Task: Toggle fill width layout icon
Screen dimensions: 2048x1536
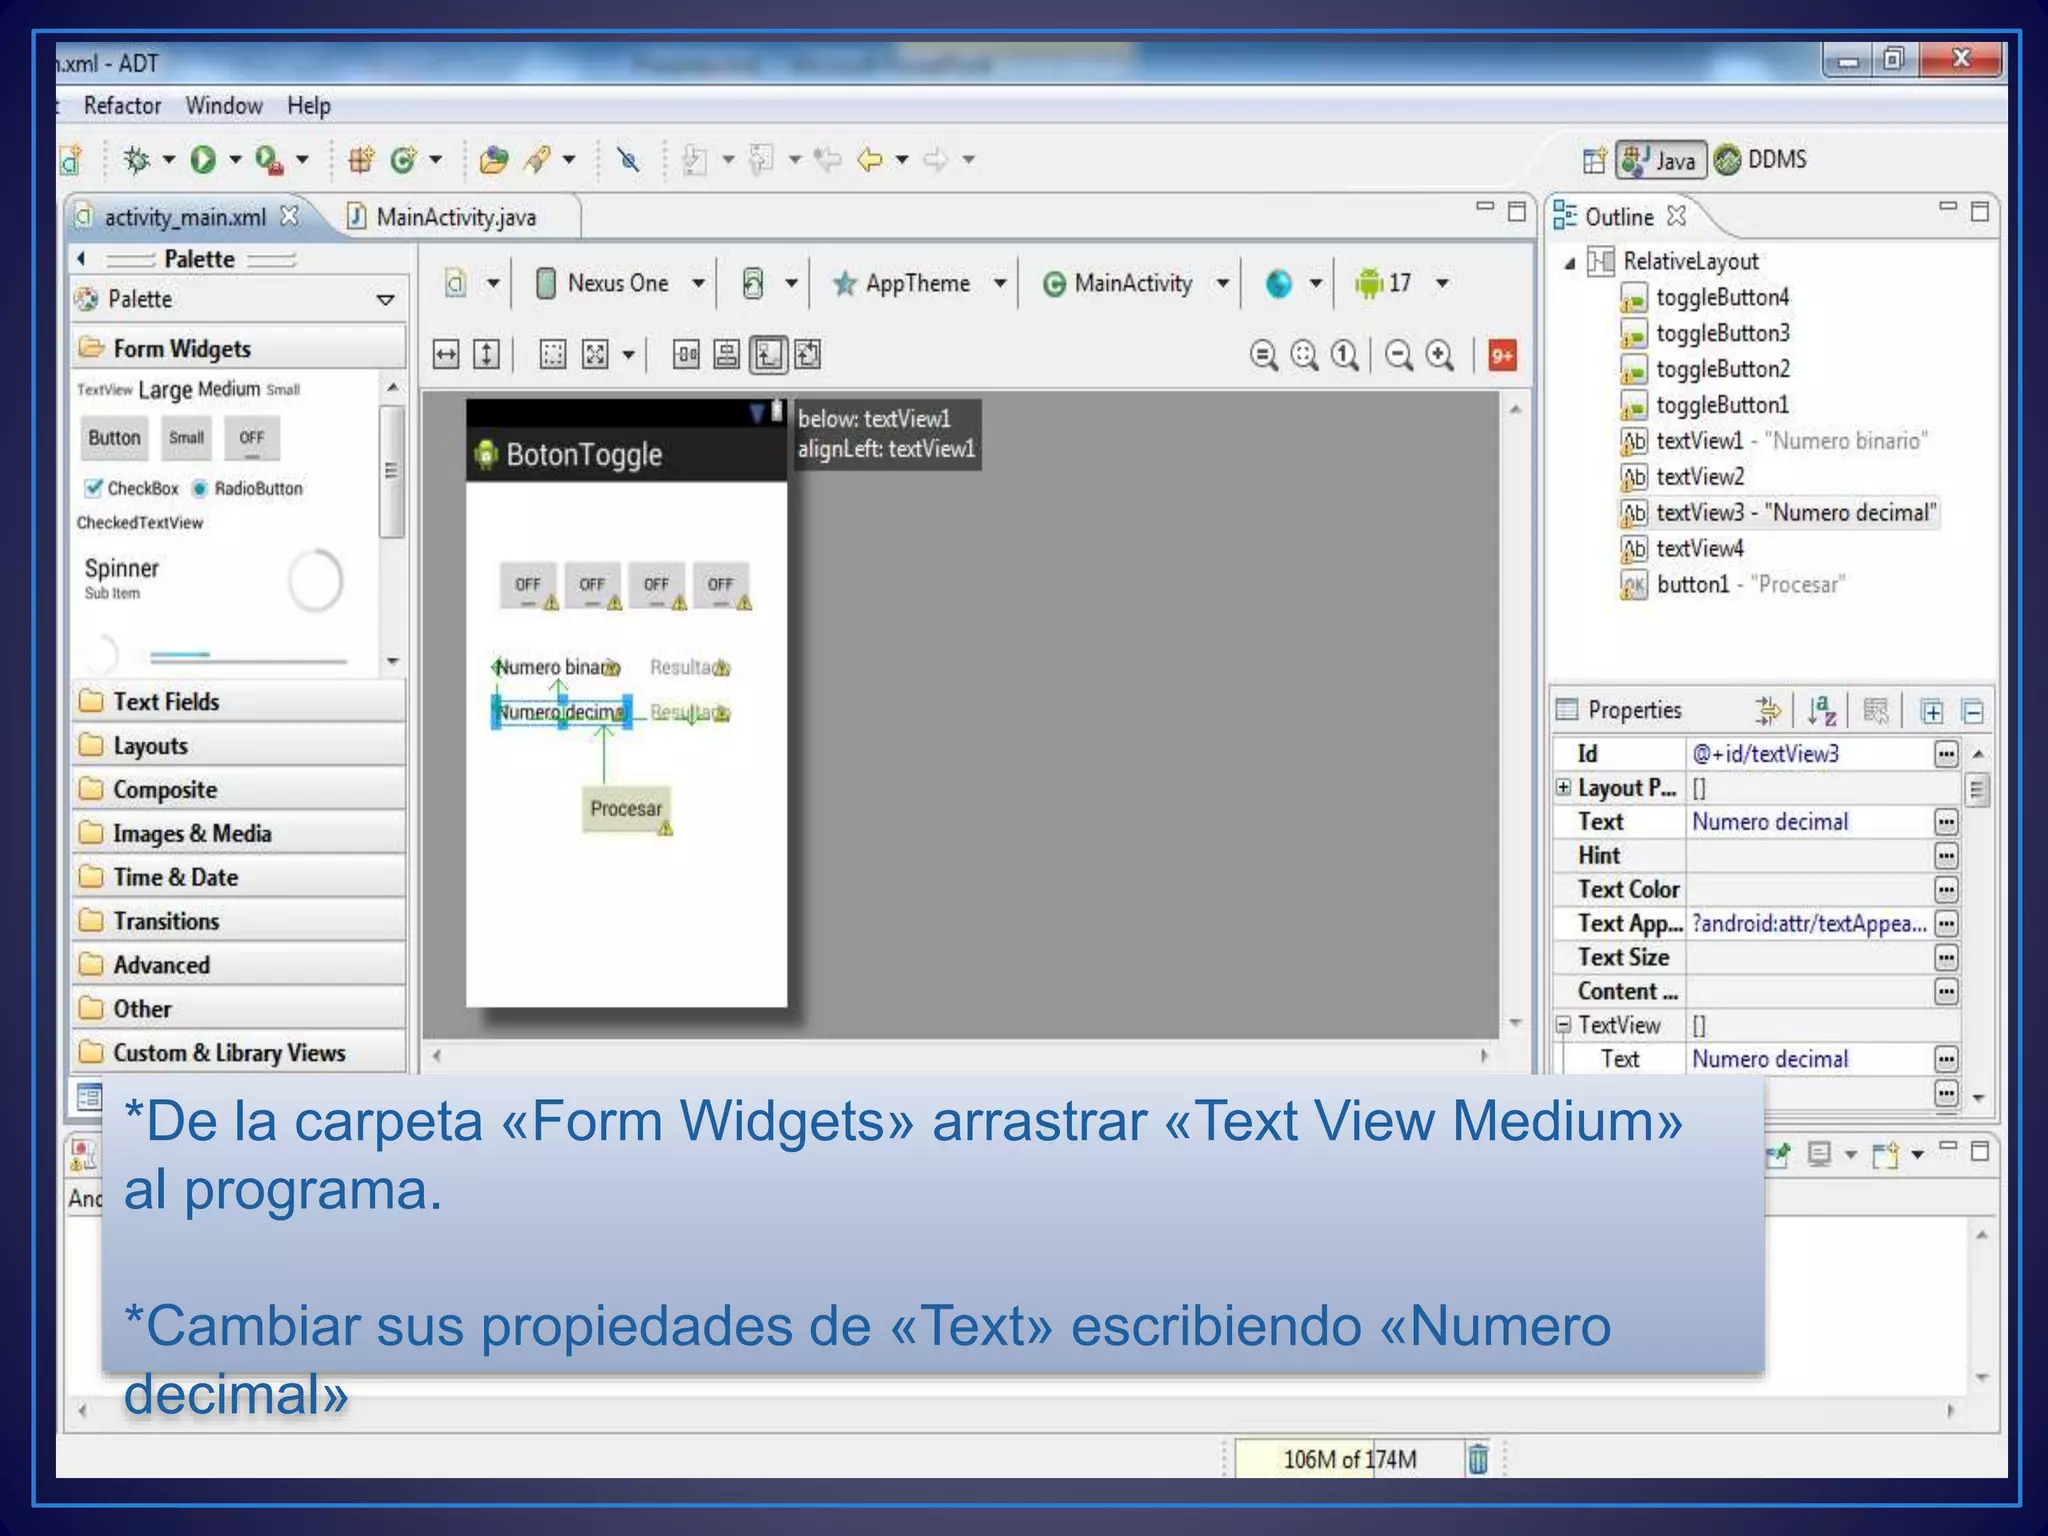Action: point(446,355)
